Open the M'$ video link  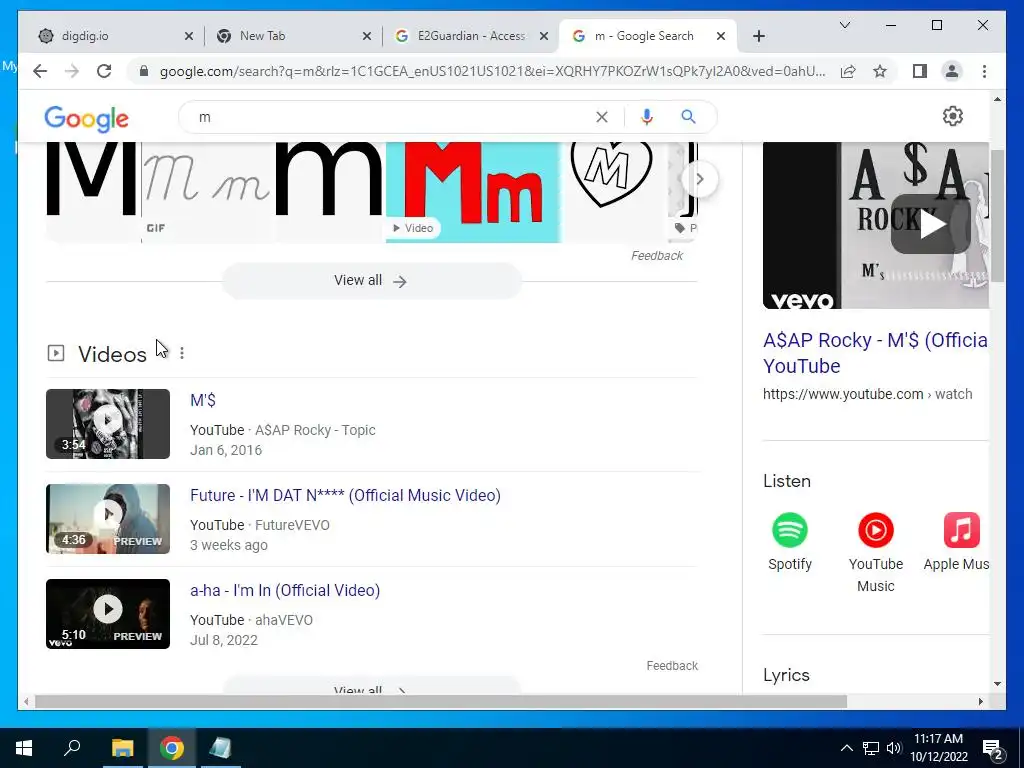coord(203,400)
